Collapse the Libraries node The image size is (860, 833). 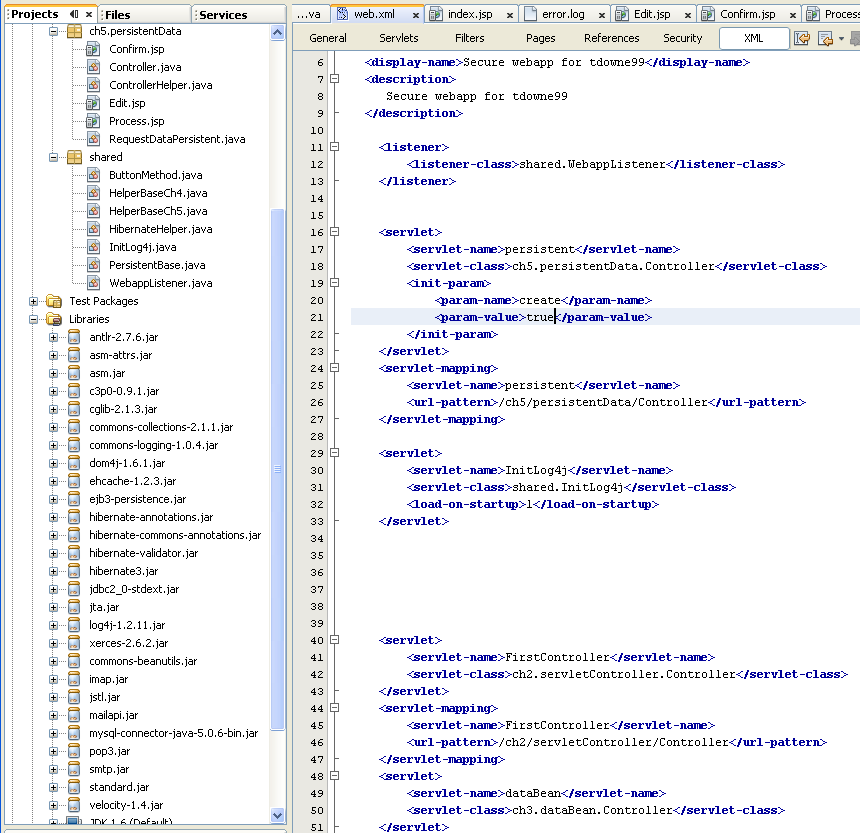click(34, 319)
